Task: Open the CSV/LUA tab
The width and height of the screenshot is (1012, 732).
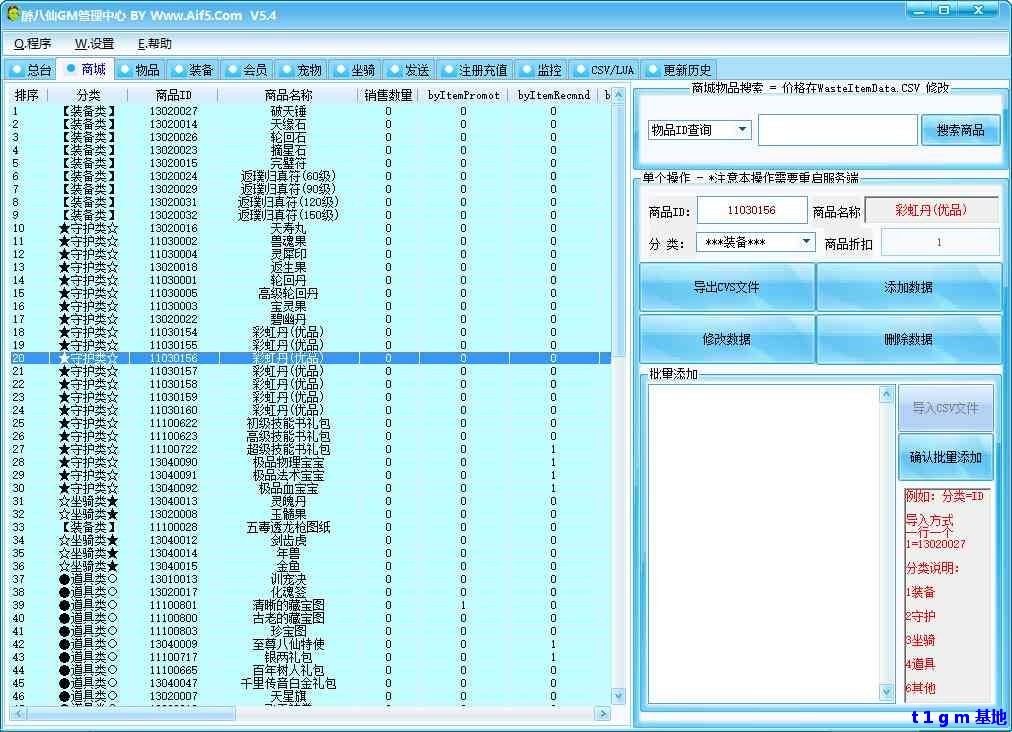Action: tap(604, 70)
